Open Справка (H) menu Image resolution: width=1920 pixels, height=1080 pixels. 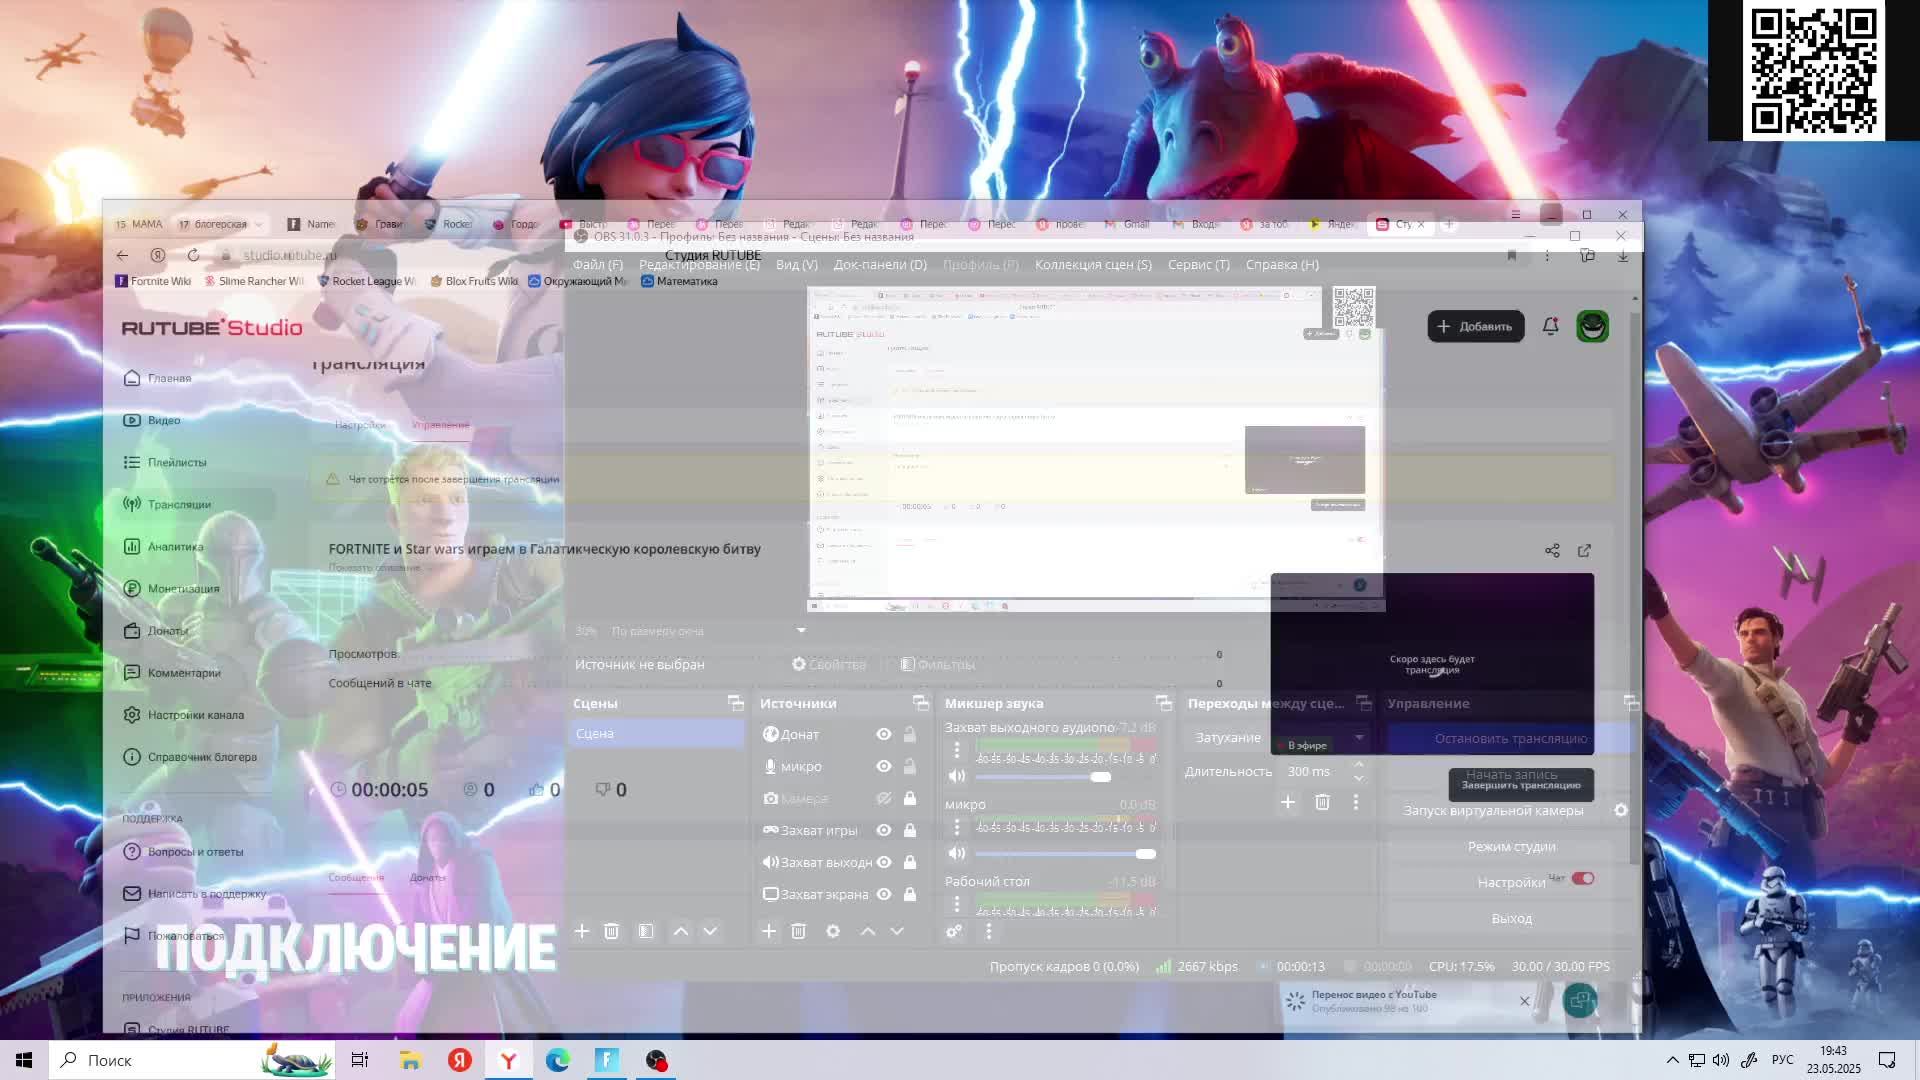pyautogui.click(x=1282, y=264)
